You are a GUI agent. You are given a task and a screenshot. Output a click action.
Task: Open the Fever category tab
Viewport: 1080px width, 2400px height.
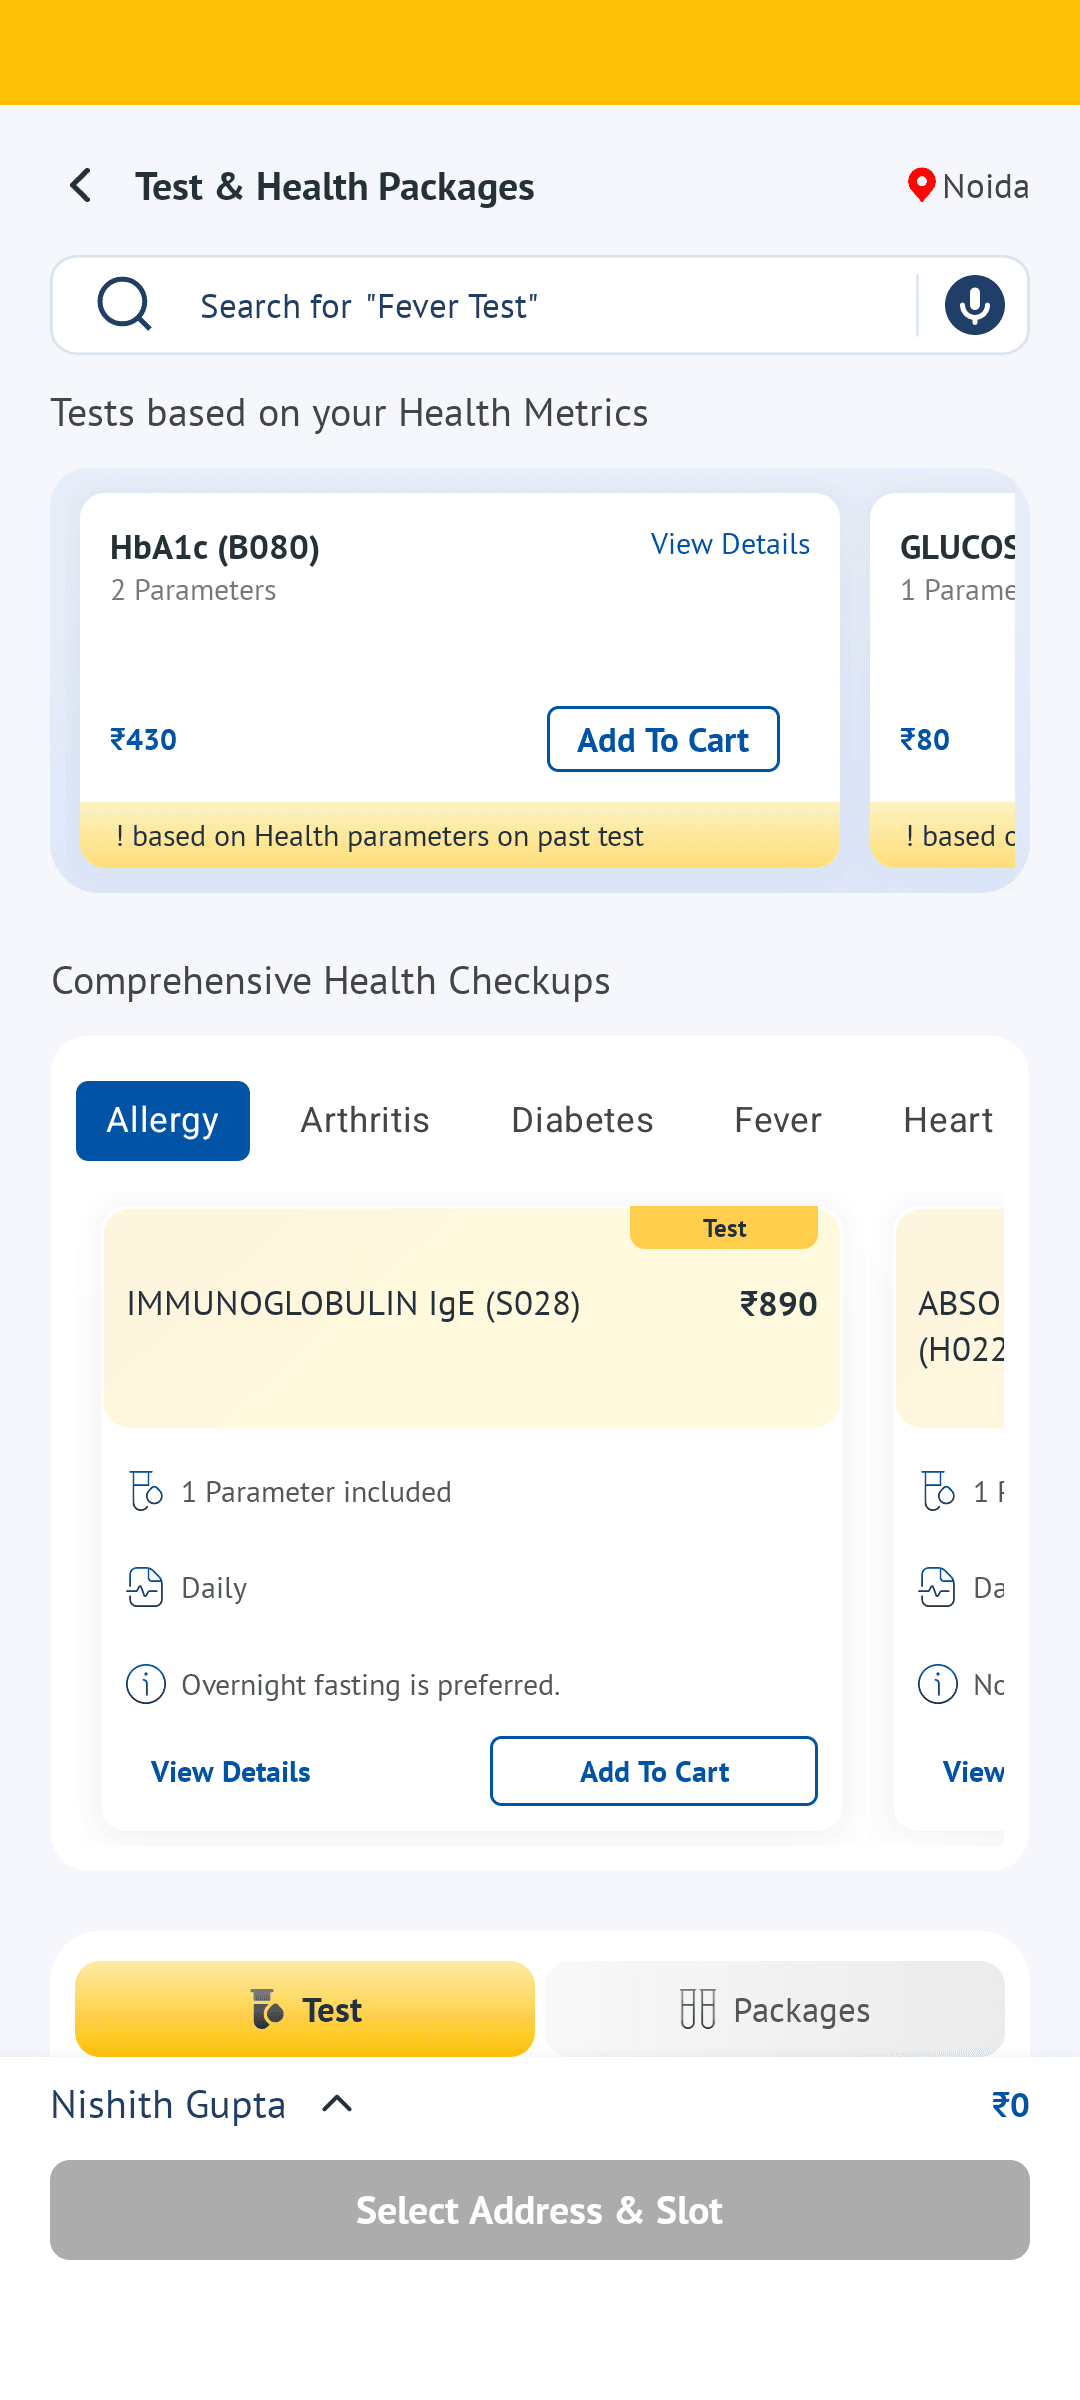click(778, 1120)
